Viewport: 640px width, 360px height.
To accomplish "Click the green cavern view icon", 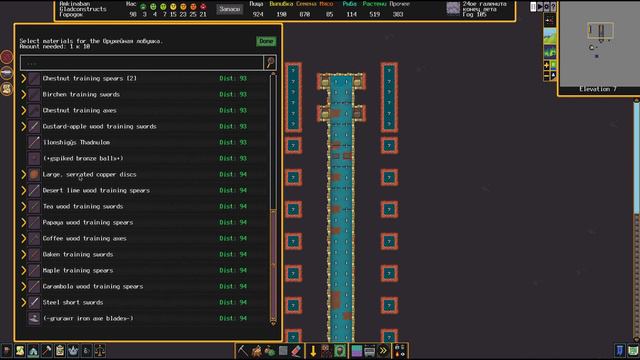I will pyautogui.click(x=550, y=52).
